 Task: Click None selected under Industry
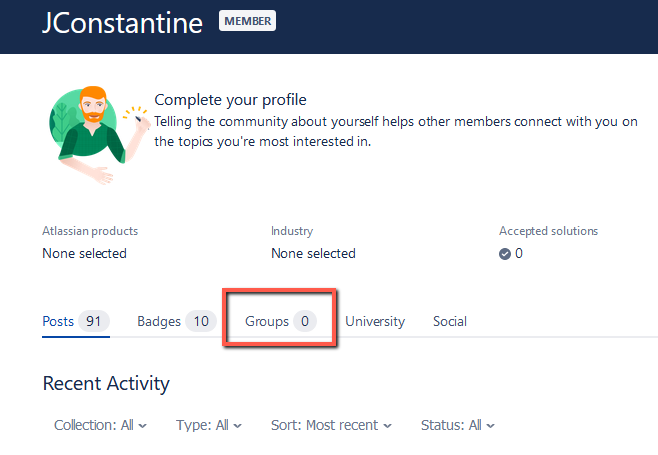click(x=313, y=254)
